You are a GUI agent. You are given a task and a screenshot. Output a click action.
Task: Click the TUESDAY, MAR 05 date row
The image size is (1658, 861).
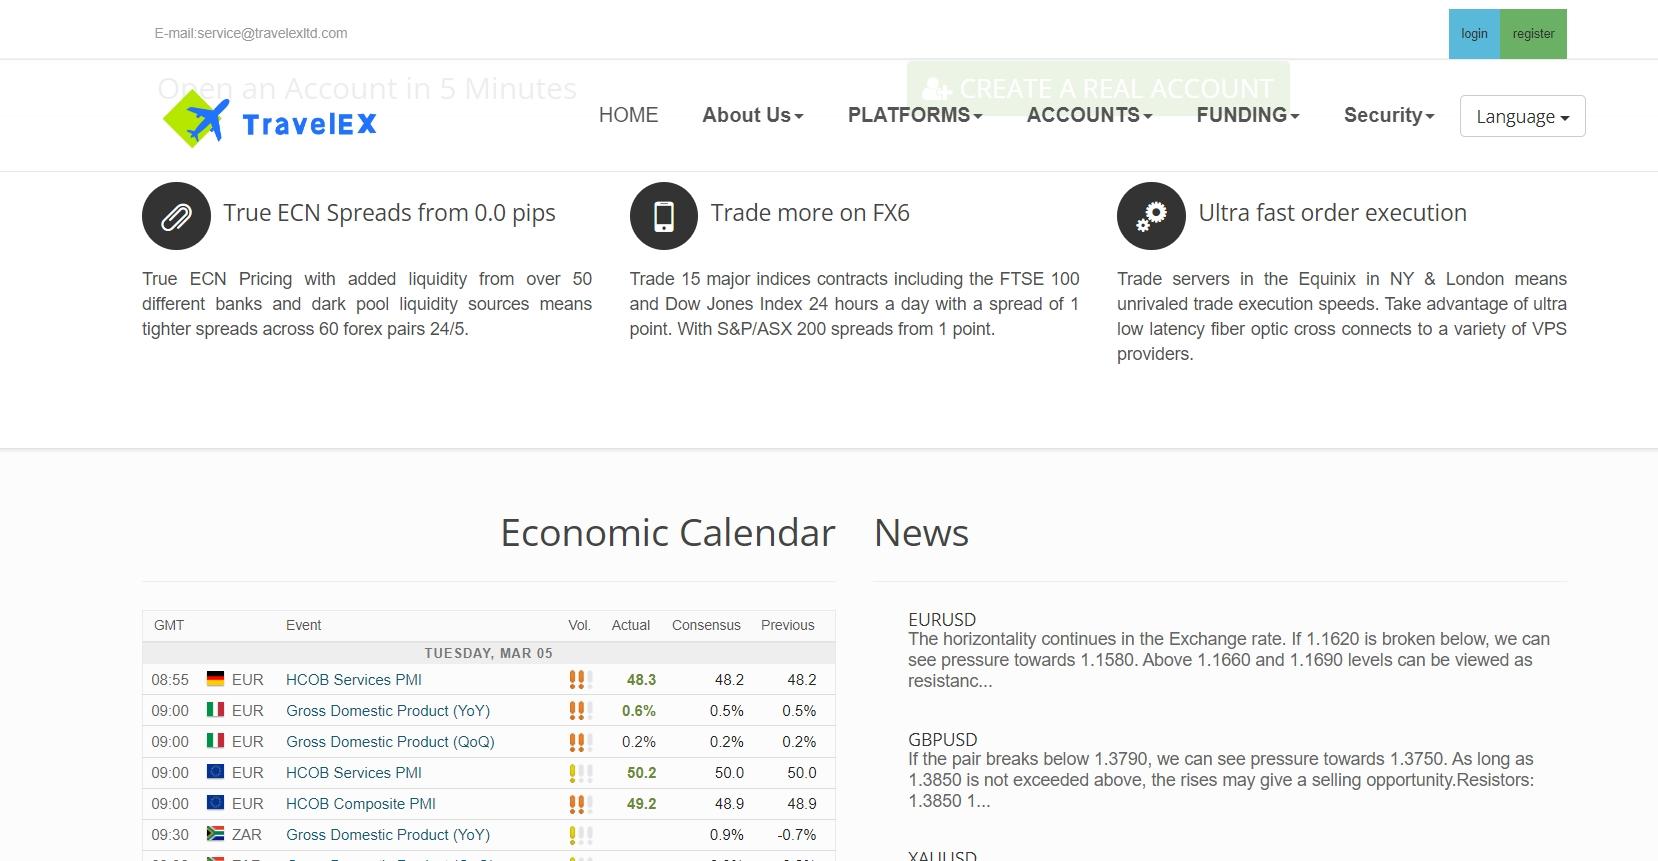tap(489, 653)
